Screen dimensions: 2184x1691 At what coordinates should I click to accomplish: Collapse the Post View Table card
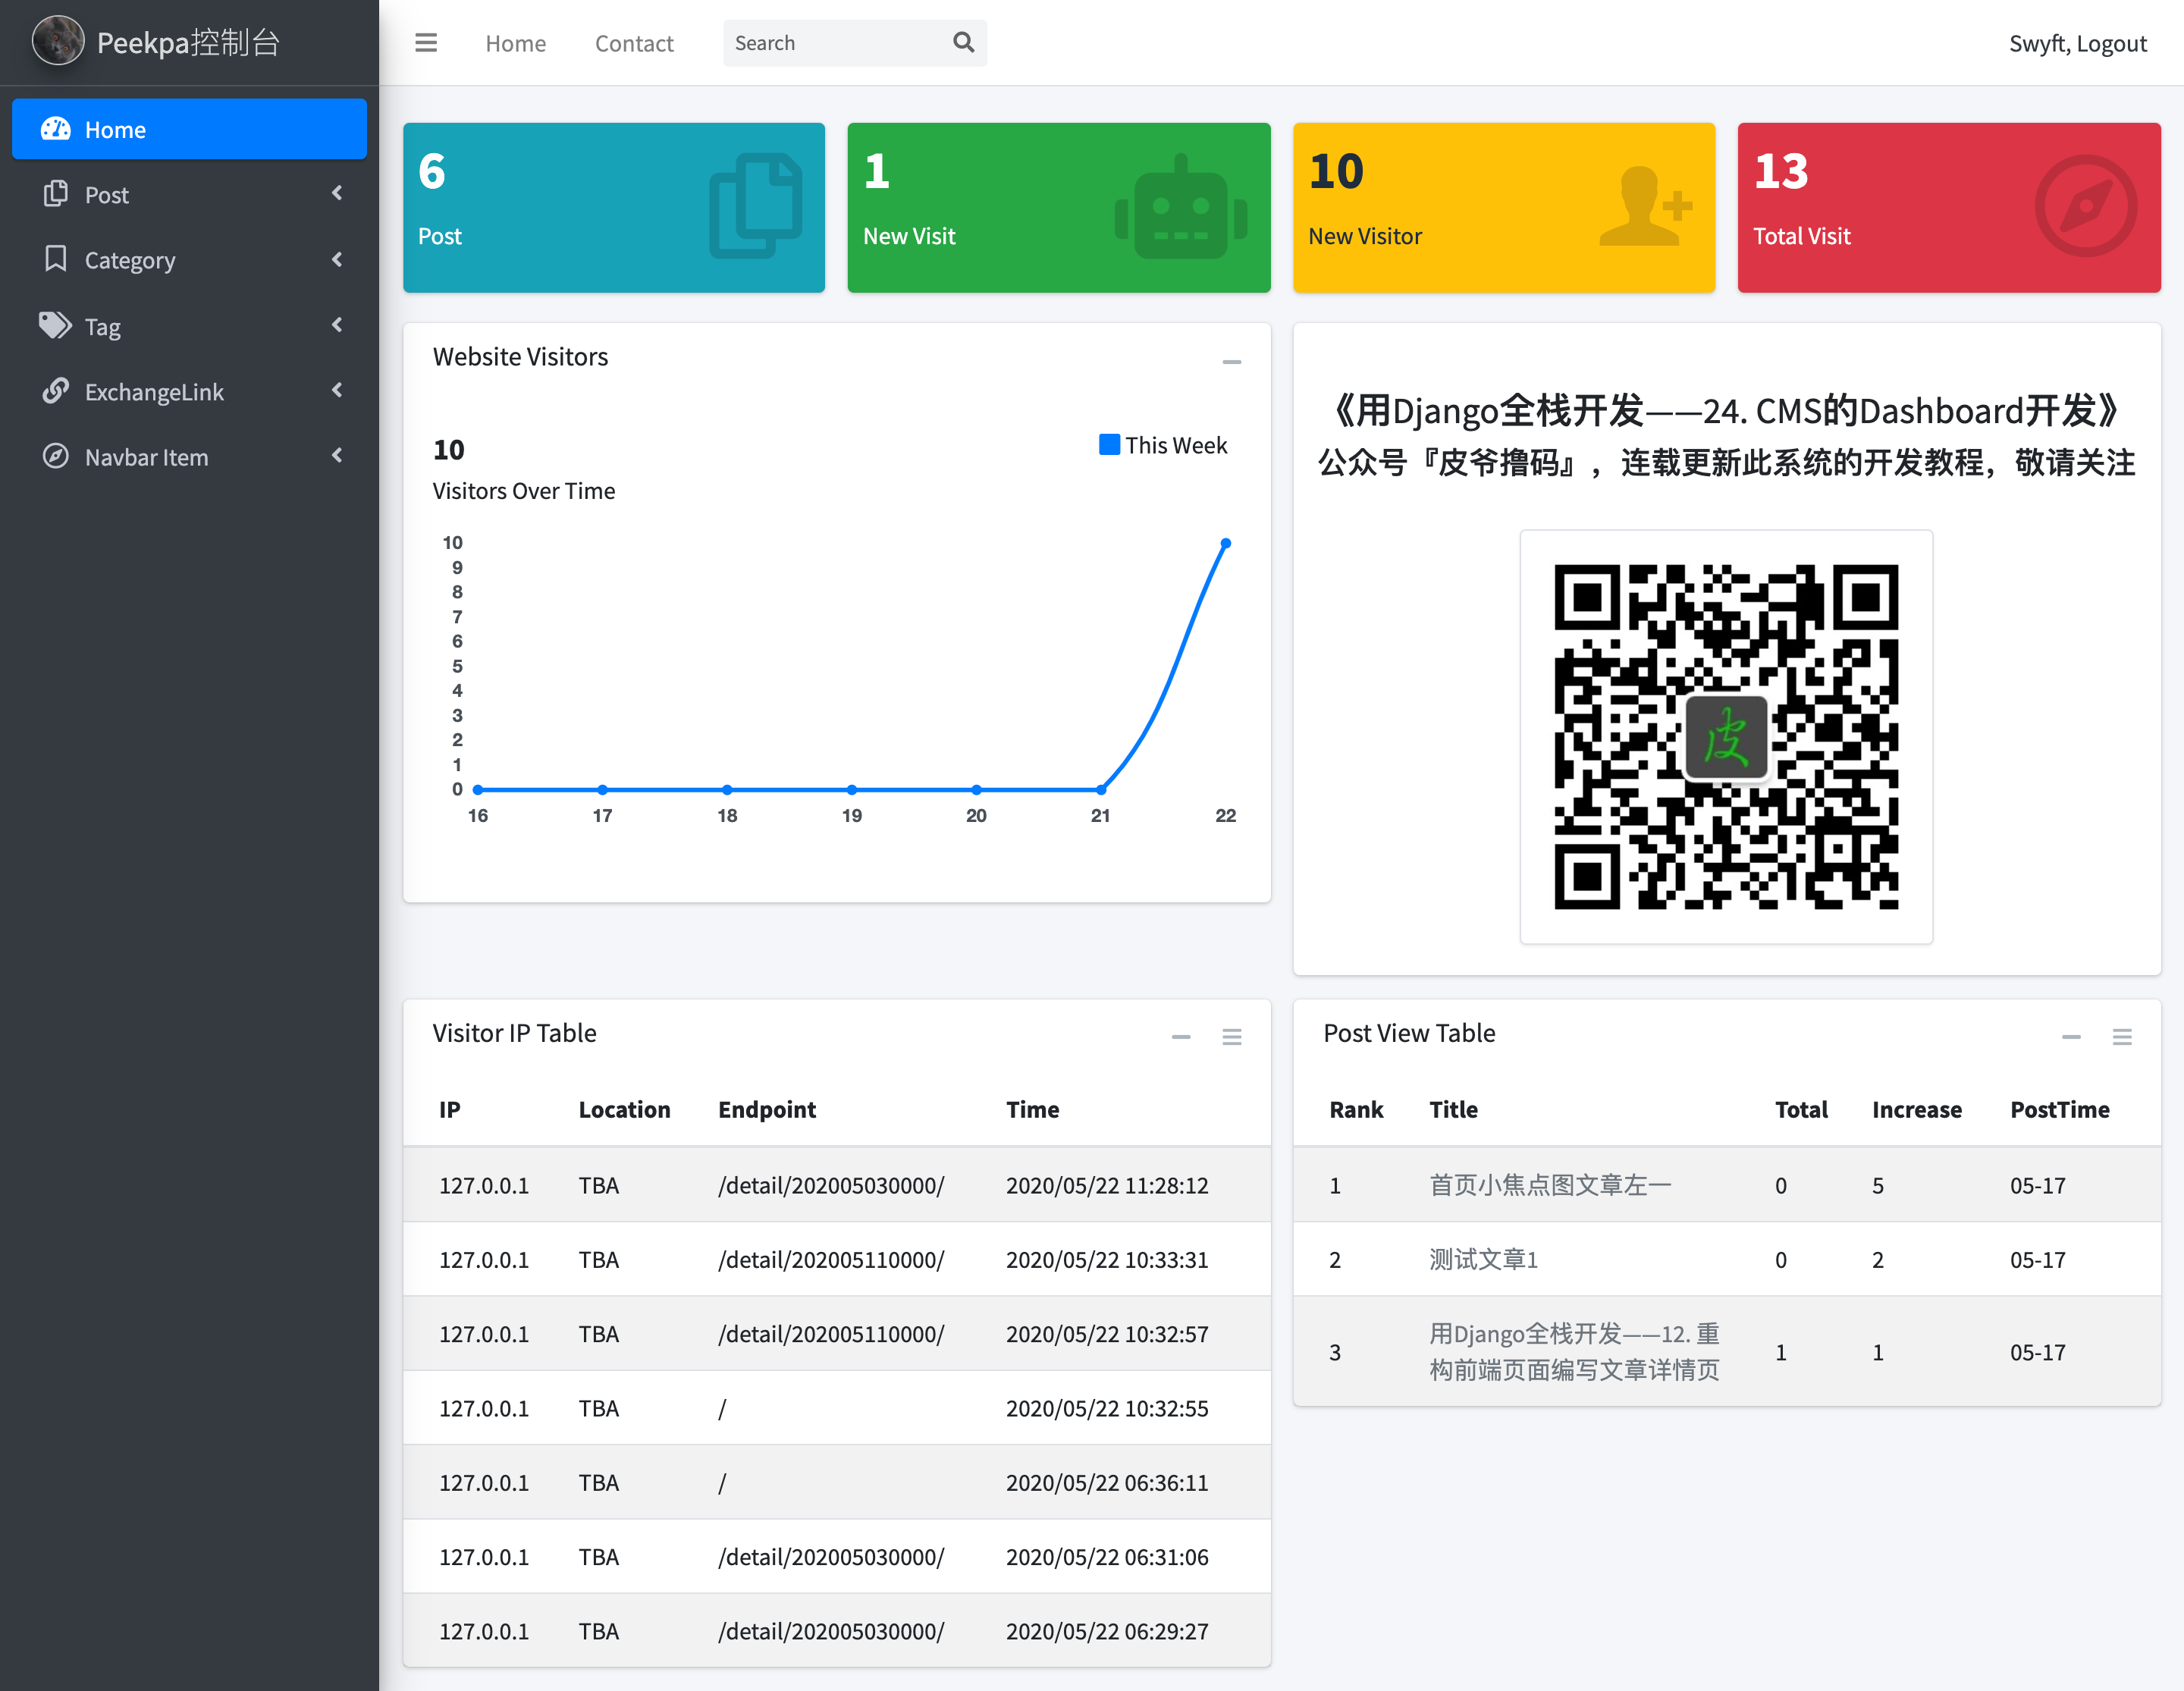click(x=2071, y=1037)
